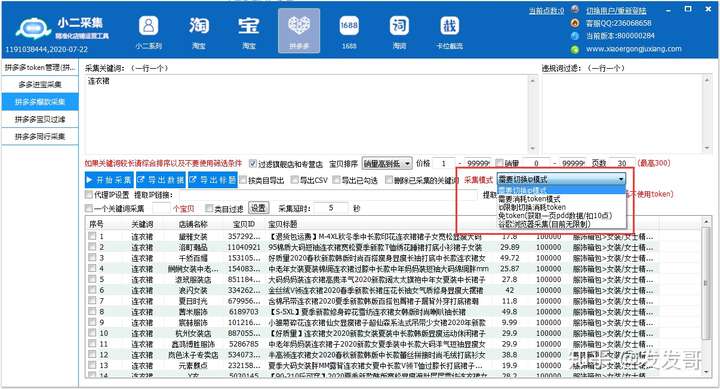Click the 小二采集 logo icon
720x389 pixels.
coord(33,28)
